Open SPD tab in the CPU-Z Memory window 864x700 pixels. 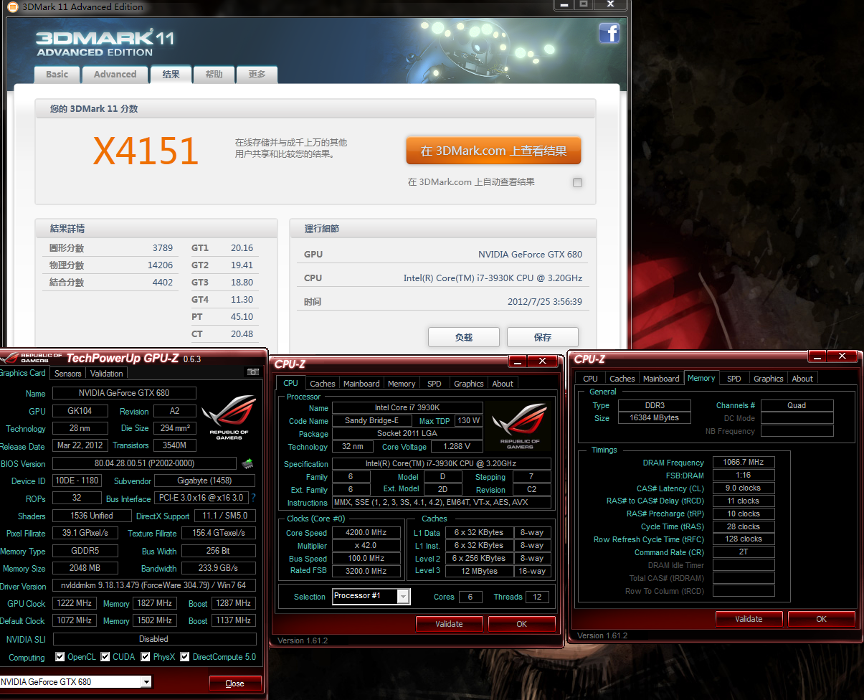734,379
